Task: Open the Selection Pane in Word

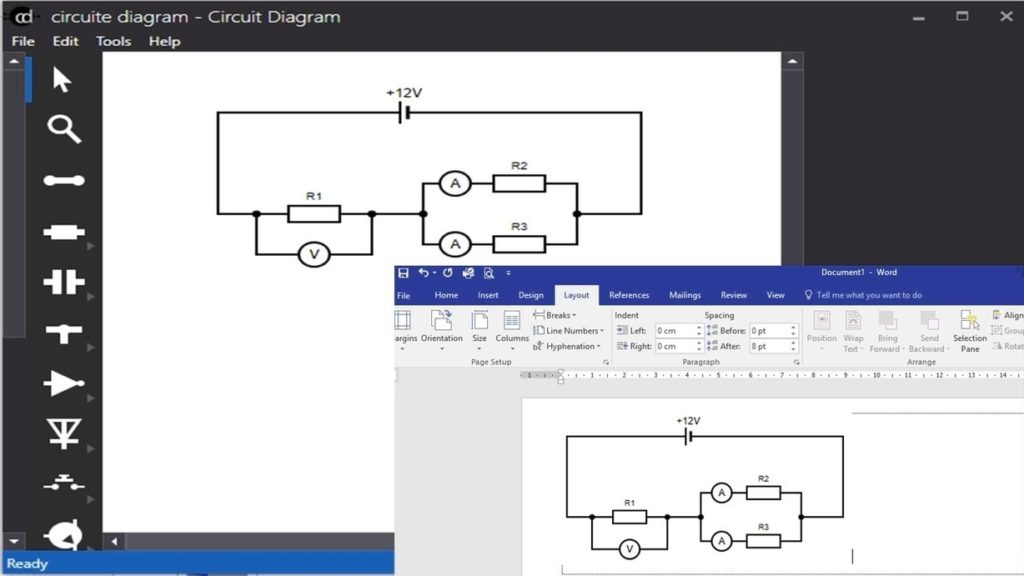Action: pos(969,331)
